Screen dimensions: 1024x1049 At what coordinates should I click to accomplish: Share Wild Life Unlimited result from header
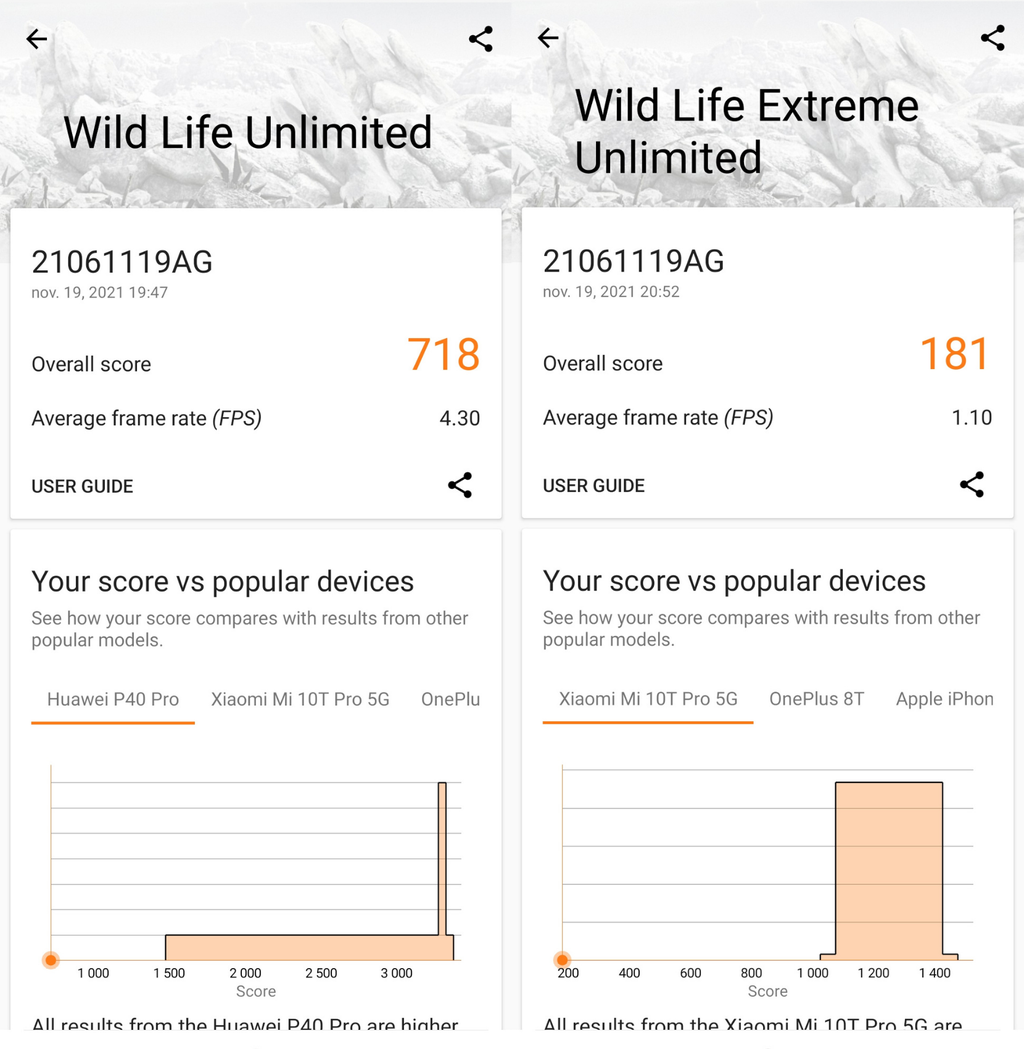point(481,39)
